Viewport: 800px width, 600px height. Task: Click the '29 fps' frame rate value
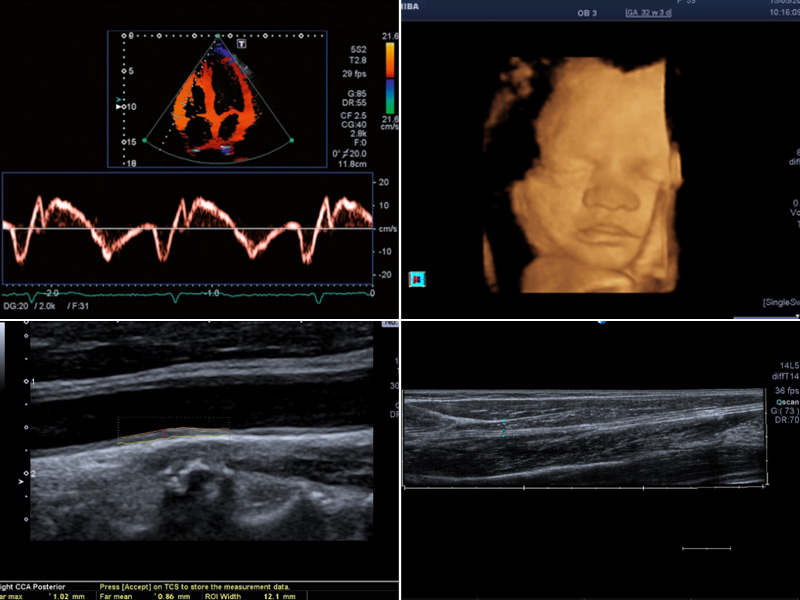(354, 73)
